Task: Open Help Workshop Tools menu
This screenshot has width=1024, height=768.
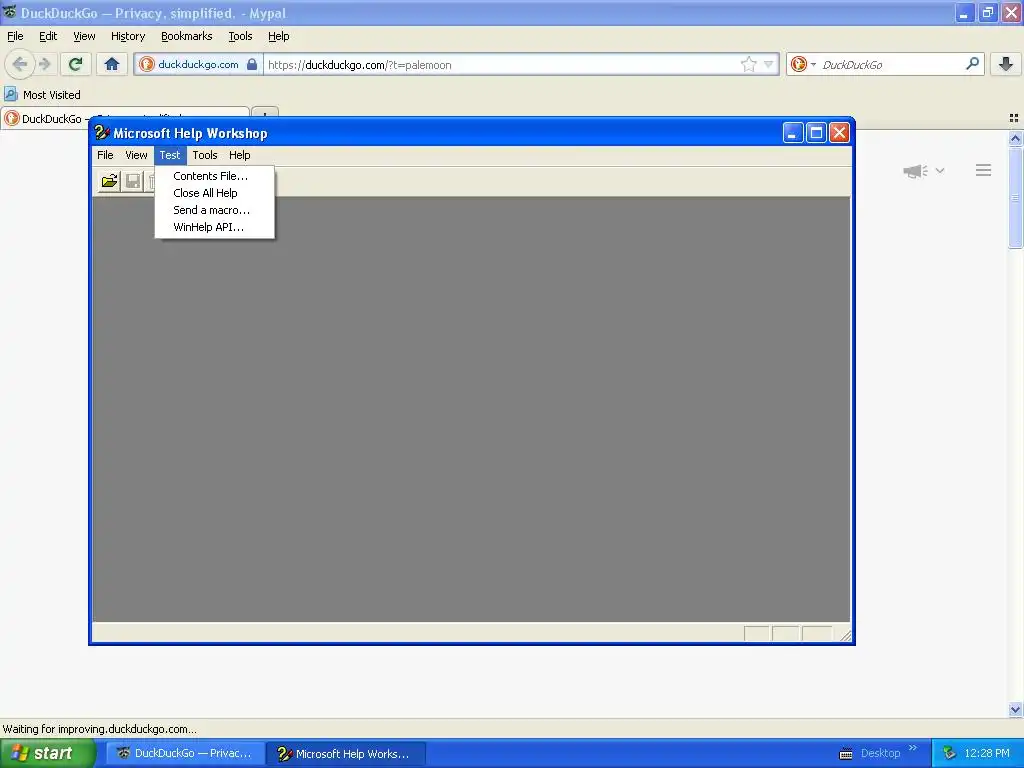Action: click(x=204, y=155)
